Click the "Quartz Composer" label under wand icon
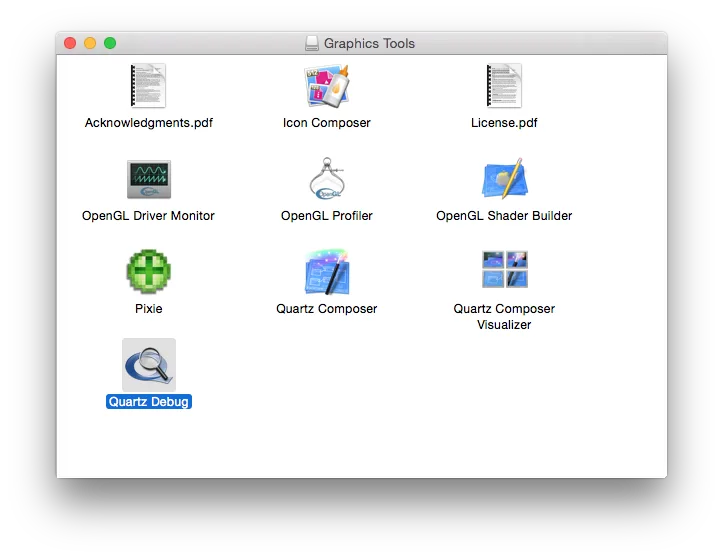The width and height of the screenshot is (723, 558). [x=327, y=309]
